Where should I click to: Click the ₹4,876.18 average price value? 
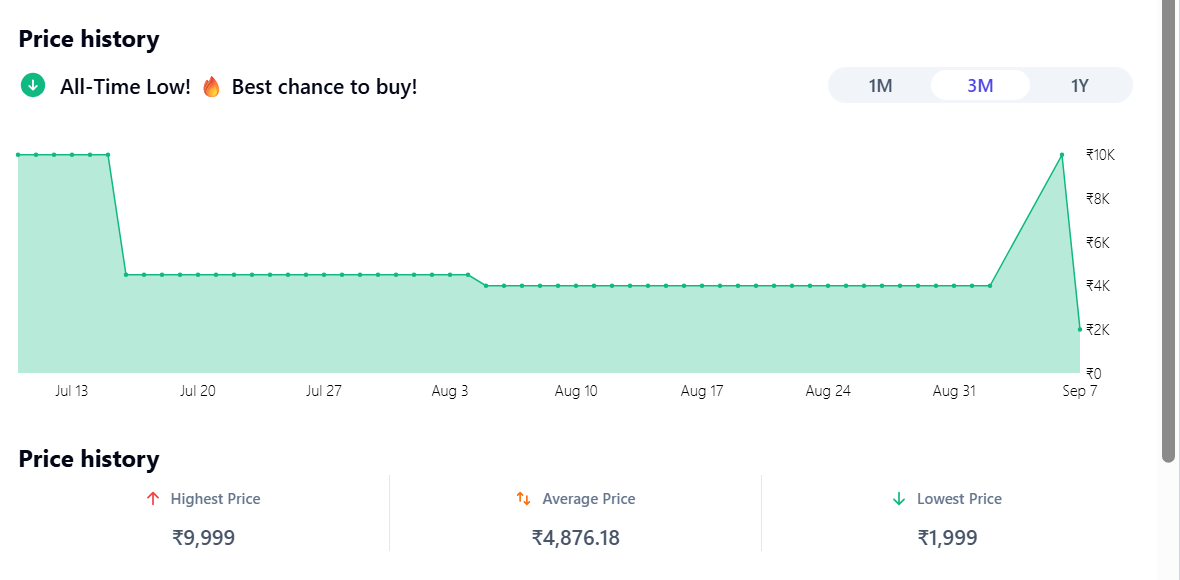[576, 538]
